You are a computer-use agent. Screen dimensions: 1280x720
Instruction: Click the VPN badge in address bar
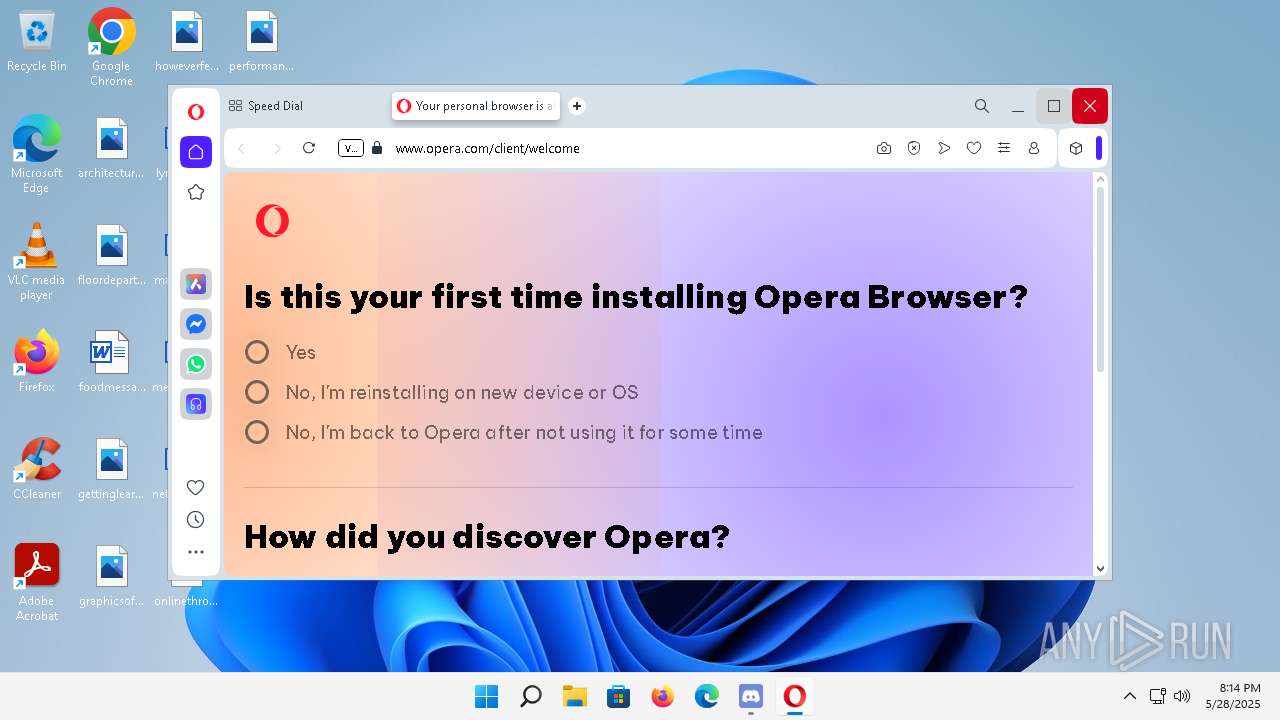351,148
